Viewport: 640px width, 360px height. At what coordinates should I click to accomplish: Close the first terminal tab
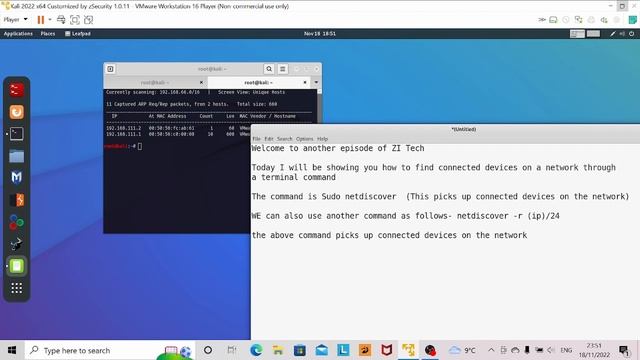point(201,82)
